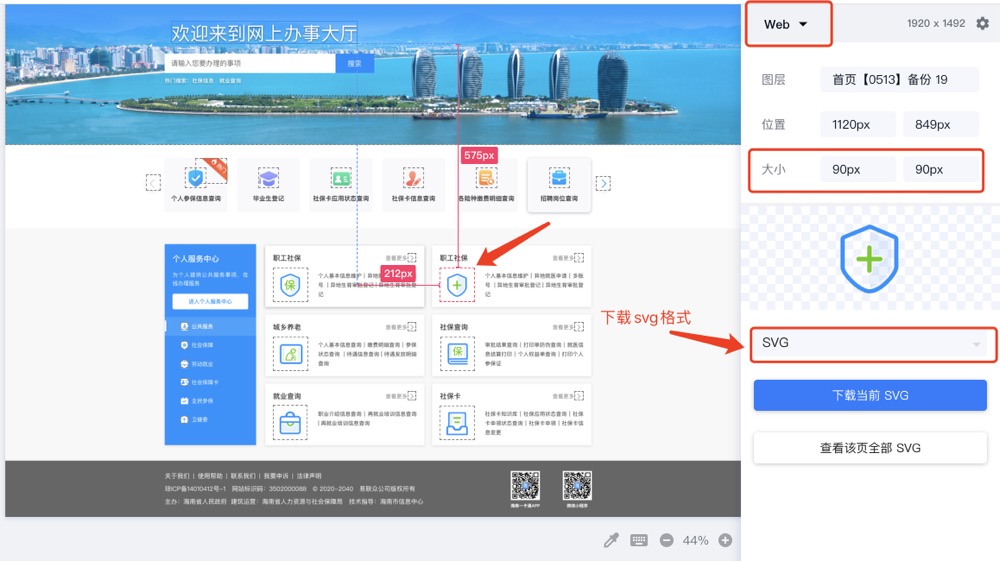Open the 关于我们 footer link
The height and width of the screenshot is (561, 1000).
coord(177,476)
